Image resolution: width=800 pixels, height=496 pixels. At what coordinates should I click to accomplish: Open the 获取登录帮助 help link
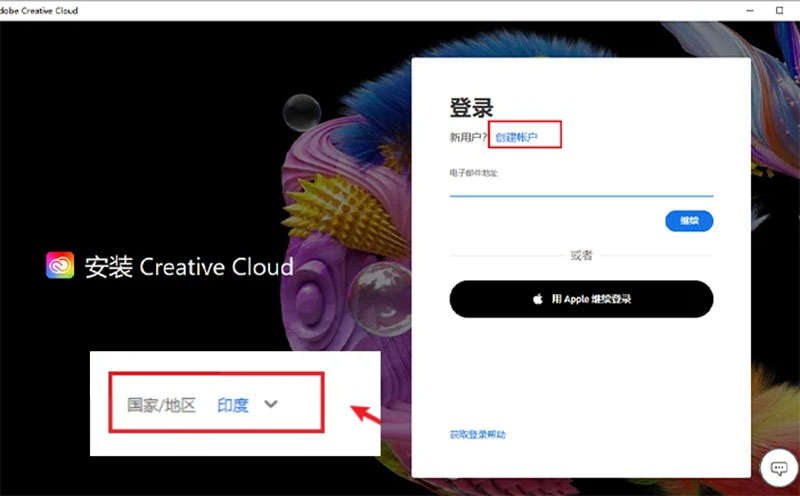tap(478, 435)
